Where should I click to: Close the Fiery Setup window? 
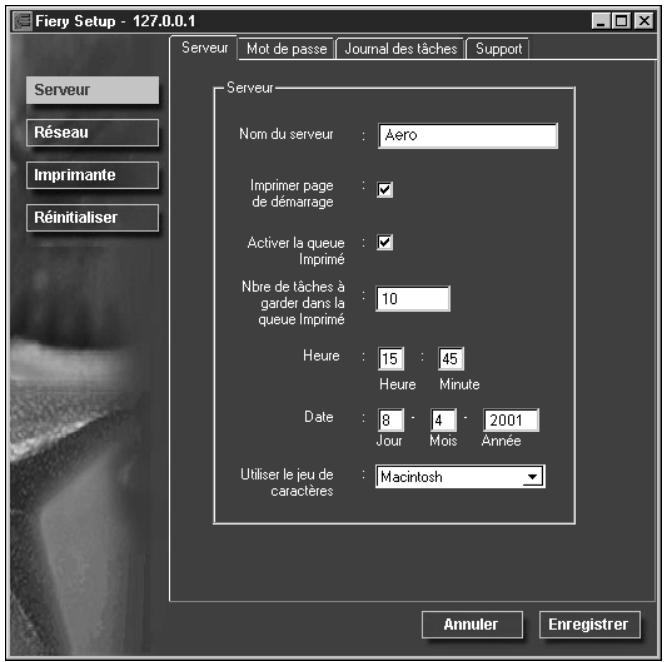[644, 21]
